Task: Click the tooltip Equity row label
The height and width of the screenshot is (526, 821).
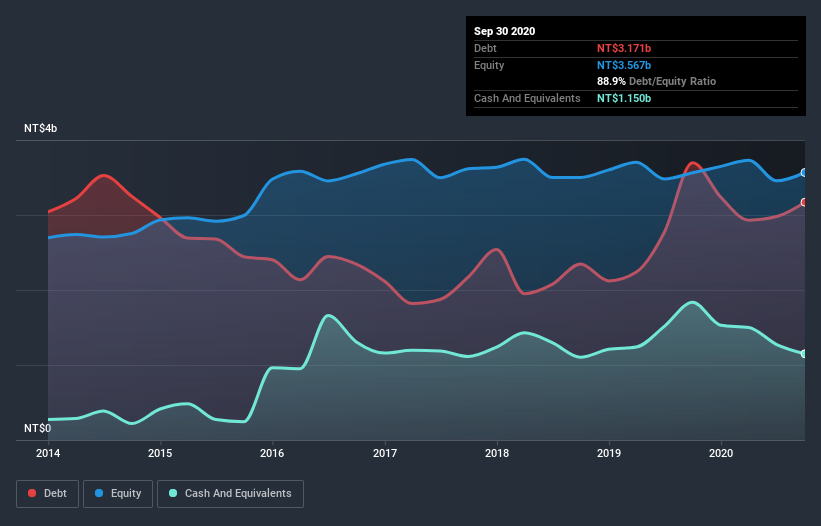Action: (x=489, y=65)
